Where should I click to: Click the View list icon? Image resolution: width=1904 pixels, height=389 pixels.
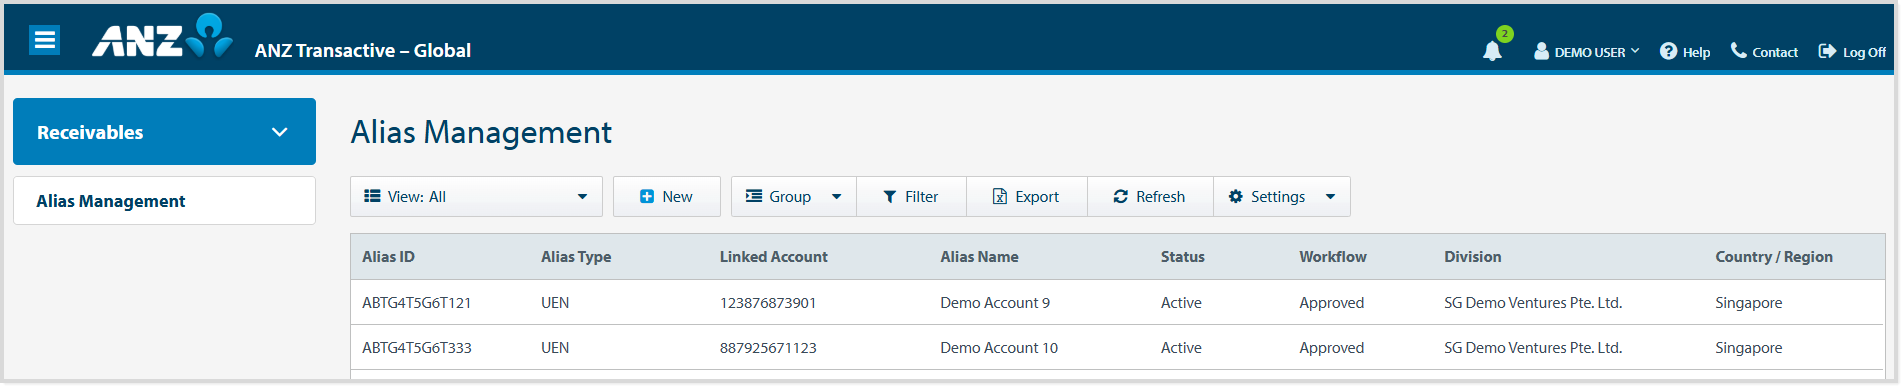(x=372, y=196)
